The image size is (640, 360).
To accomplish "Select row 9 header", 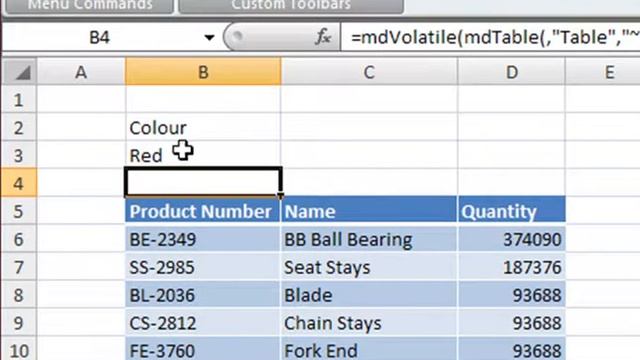I will pyautogui.click(x=19, y=323).
